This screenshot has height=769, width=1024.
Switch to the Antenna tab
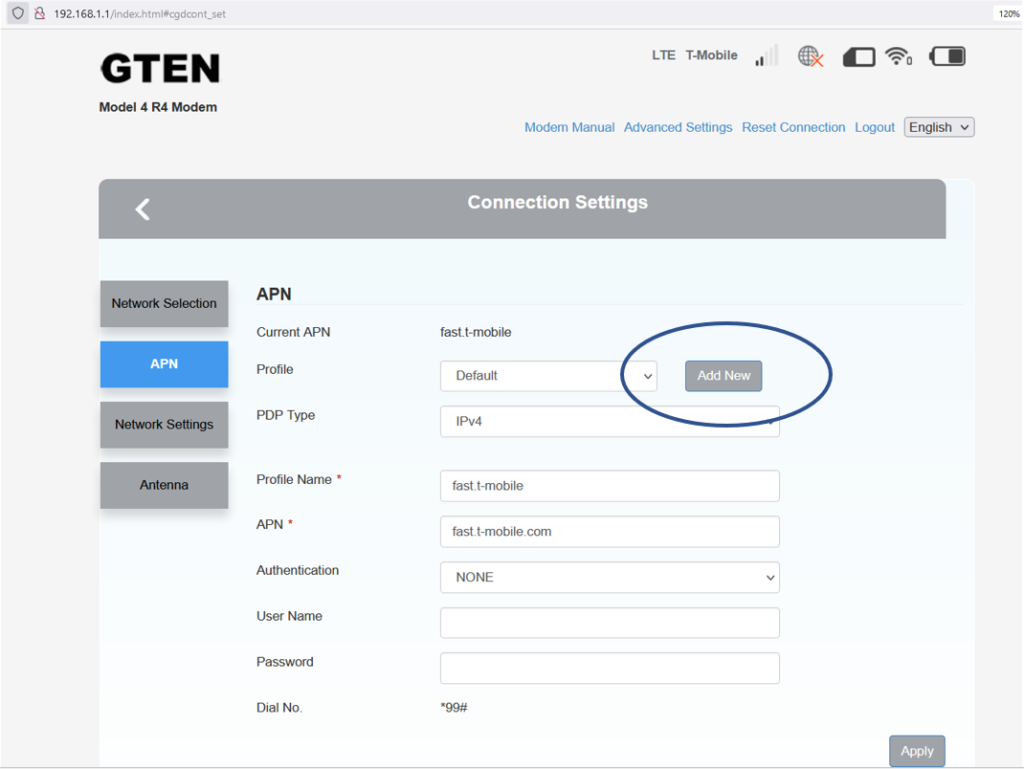164,485
